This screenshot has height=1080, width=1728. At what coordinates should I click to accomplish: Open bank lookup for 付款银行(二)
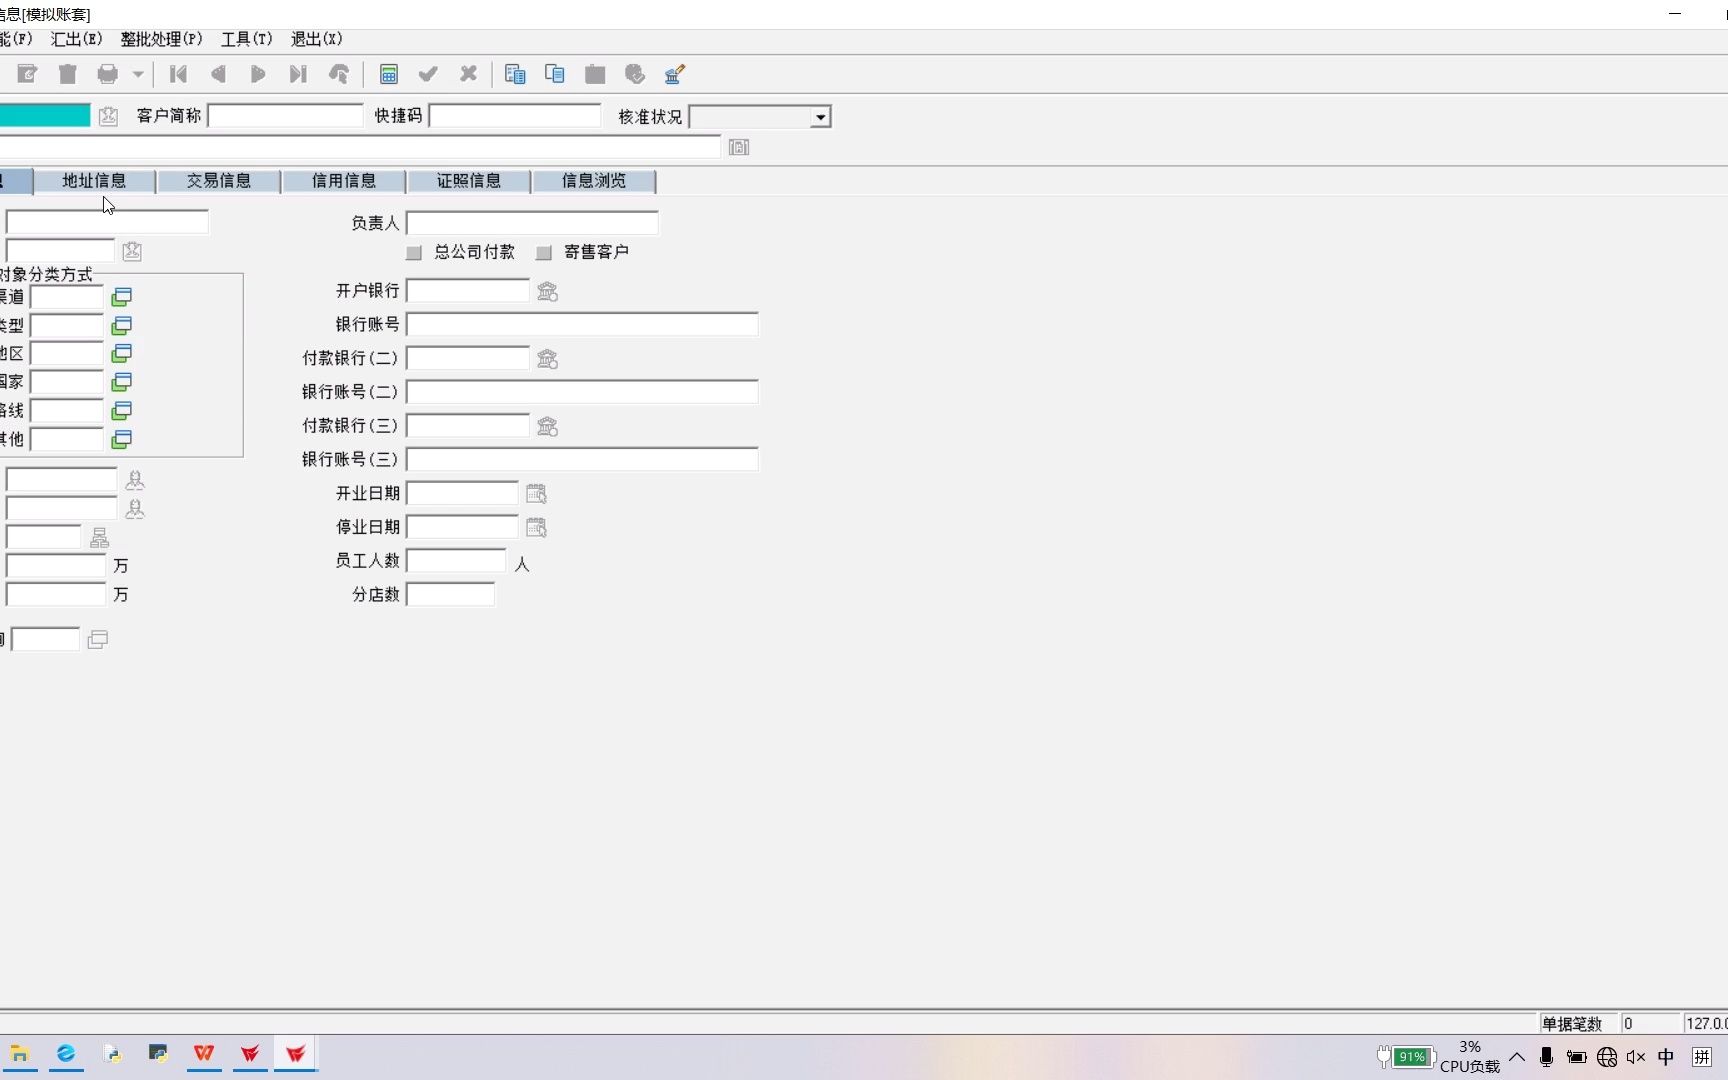[x=547, y=358]
